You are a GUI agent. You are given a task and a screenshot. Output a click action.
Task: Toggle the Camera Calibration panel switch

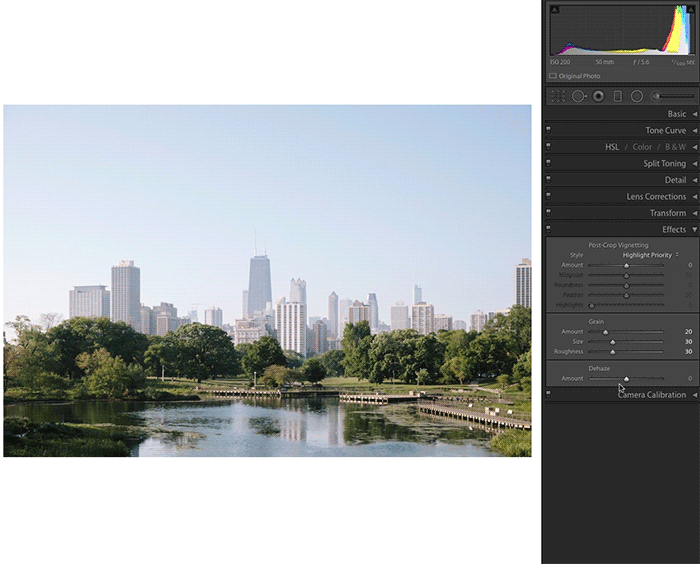pyautogui.click(x=549, y=394)
